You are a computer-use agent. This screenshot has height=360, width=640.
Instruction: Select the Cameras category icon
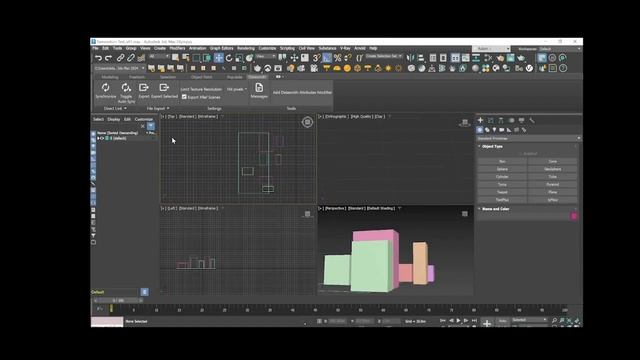coord(502,130)
